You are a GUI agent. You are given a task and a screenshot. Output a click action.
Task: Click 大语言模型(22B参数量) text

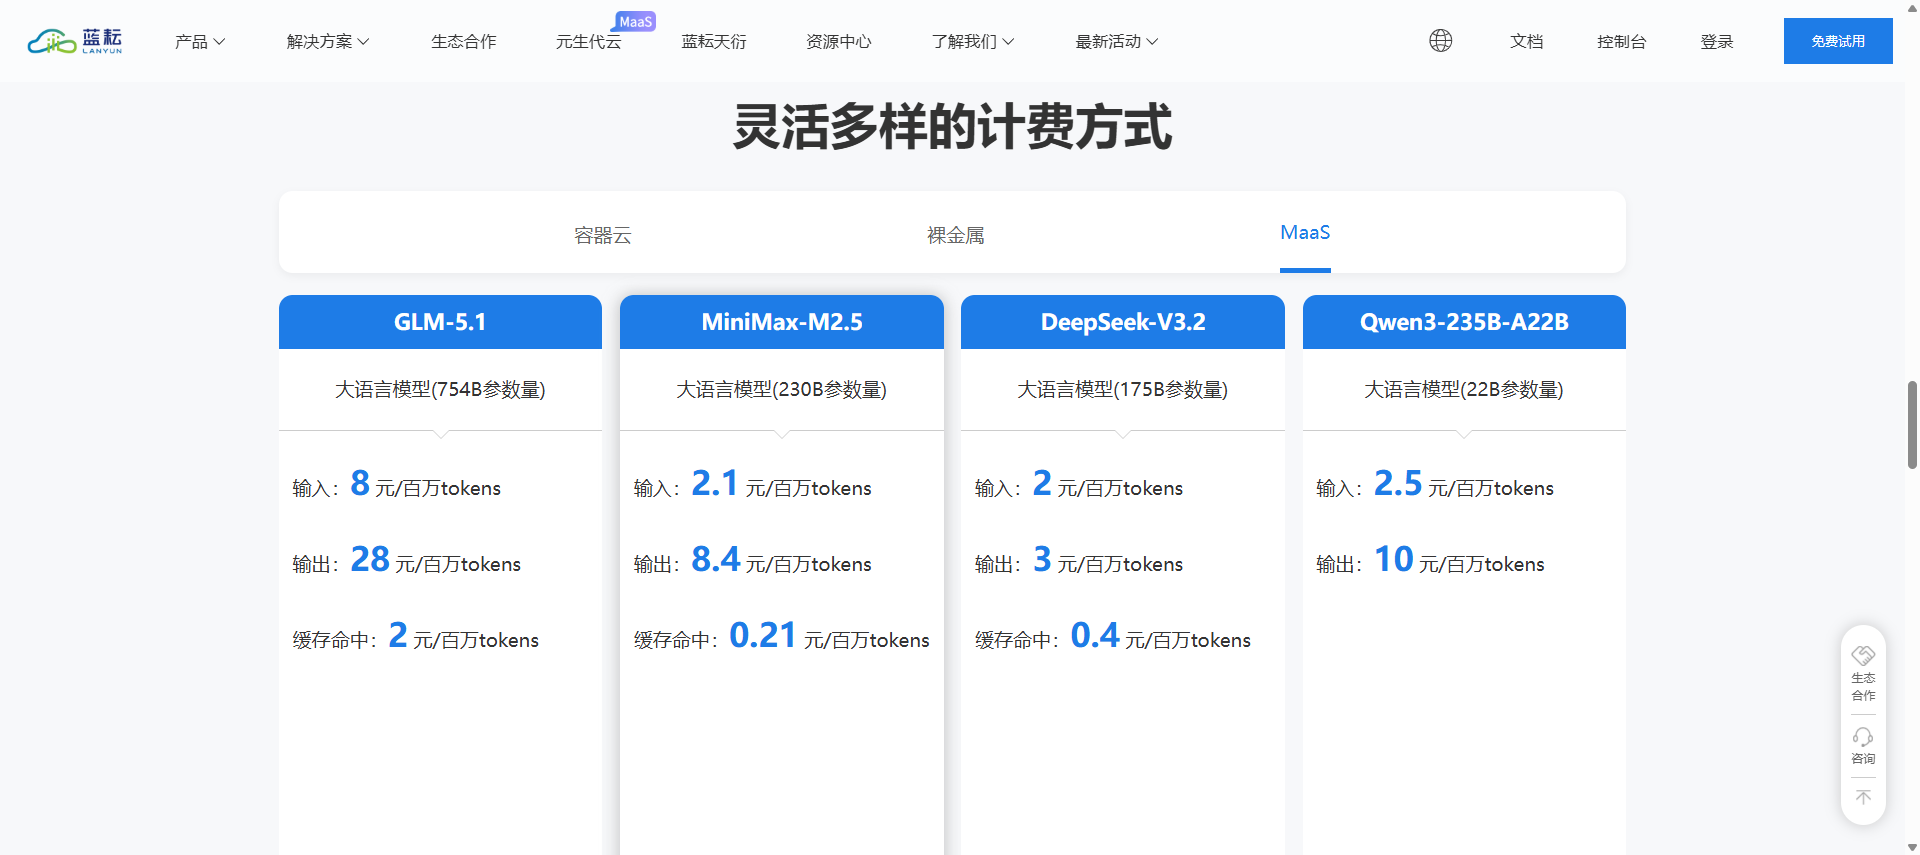coord(1464,389)
